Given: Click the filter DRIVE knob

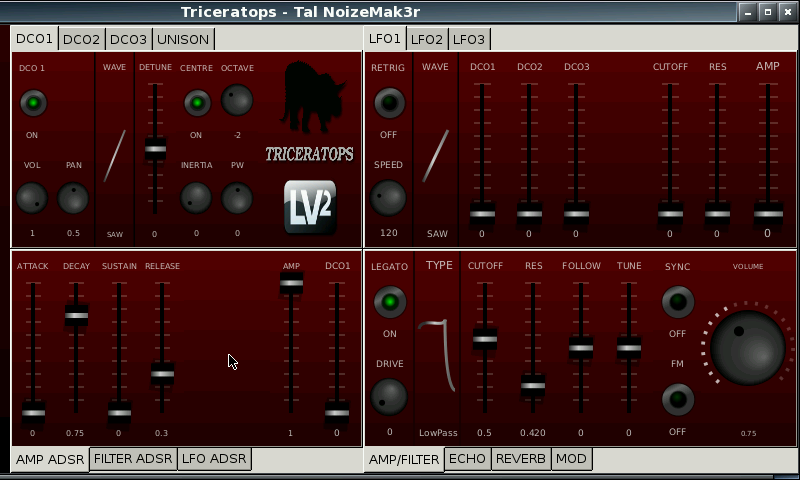Looking at the screenshot, I should point(389,397).
